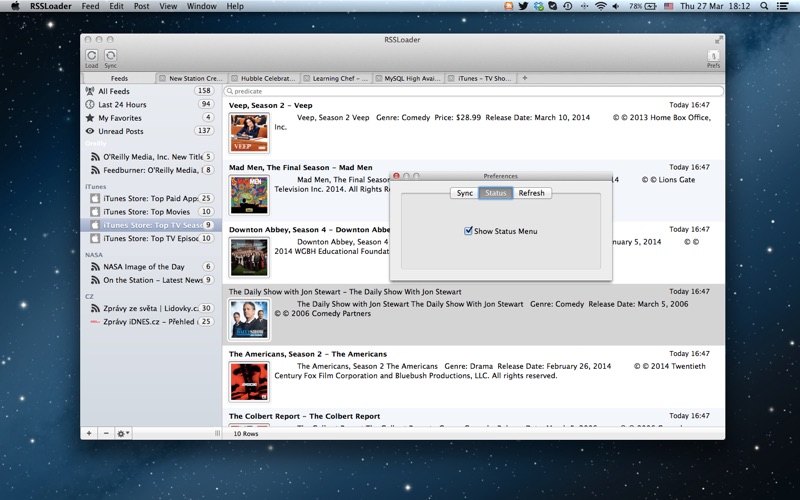The height and width of the screenshot is (500, 800).
Task: Open a new tab with plus icon
Action: [x=525, y=78]
